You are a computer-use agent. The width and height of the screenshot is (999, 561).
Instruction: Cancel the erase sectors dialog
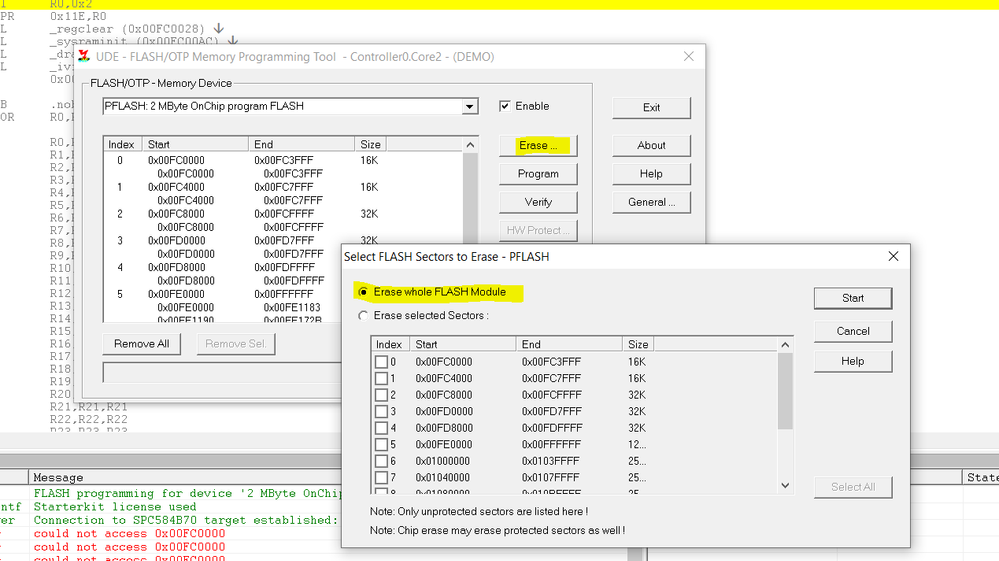[852, 331]
